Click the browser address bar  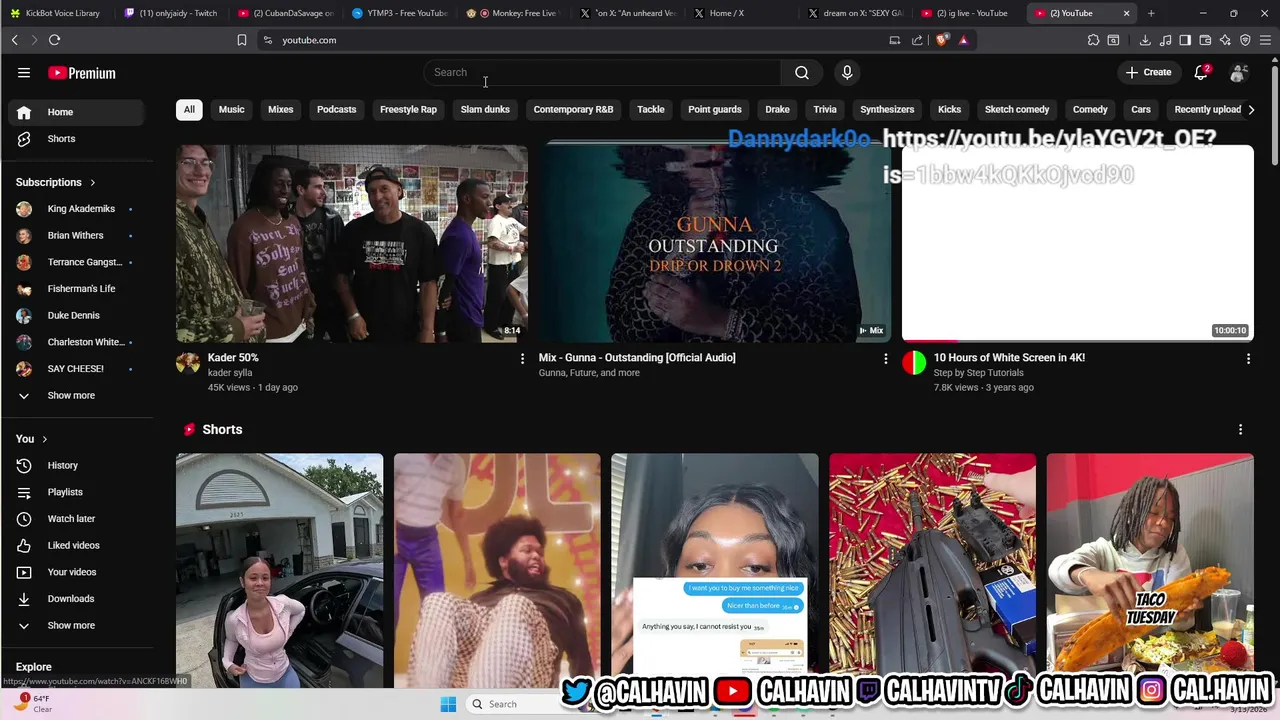(x=580, y=40)
